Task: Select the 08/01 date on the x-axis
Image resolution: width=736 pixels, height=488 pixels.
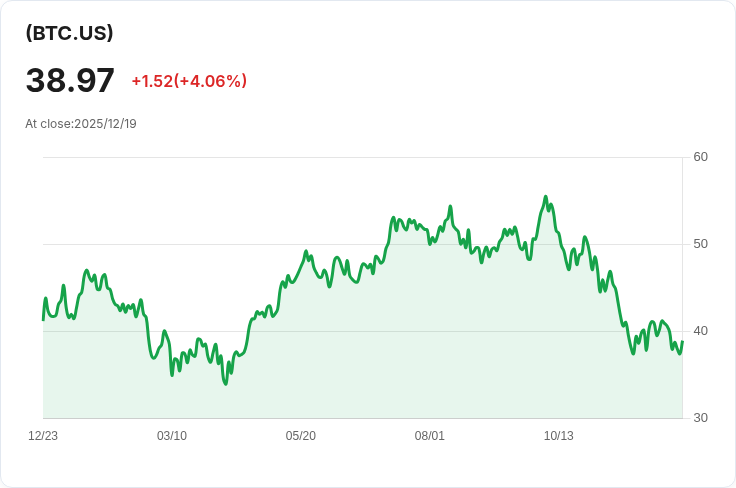Action: point(430,436)
